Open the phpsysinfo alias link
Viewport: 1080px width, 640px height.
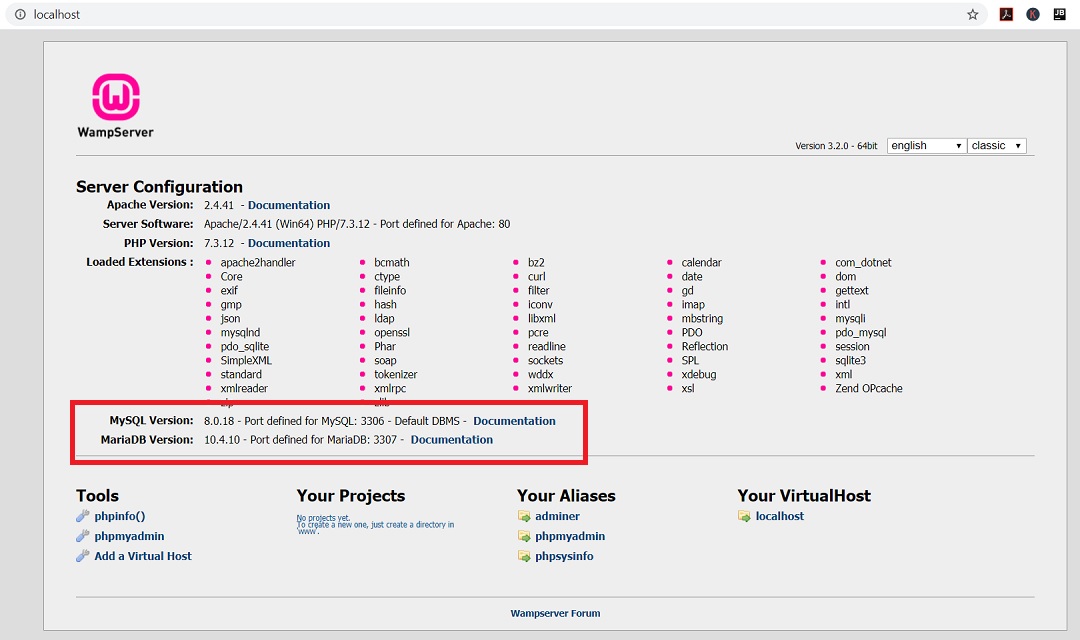tap(564, 556)
